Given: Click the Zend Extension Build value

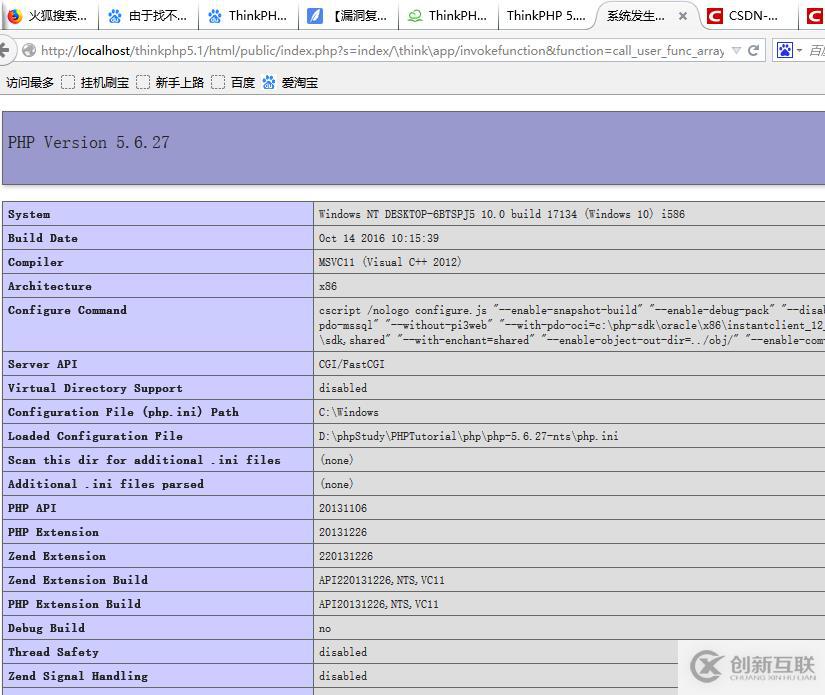Looking at the screenshot, I should pos(381,580).
